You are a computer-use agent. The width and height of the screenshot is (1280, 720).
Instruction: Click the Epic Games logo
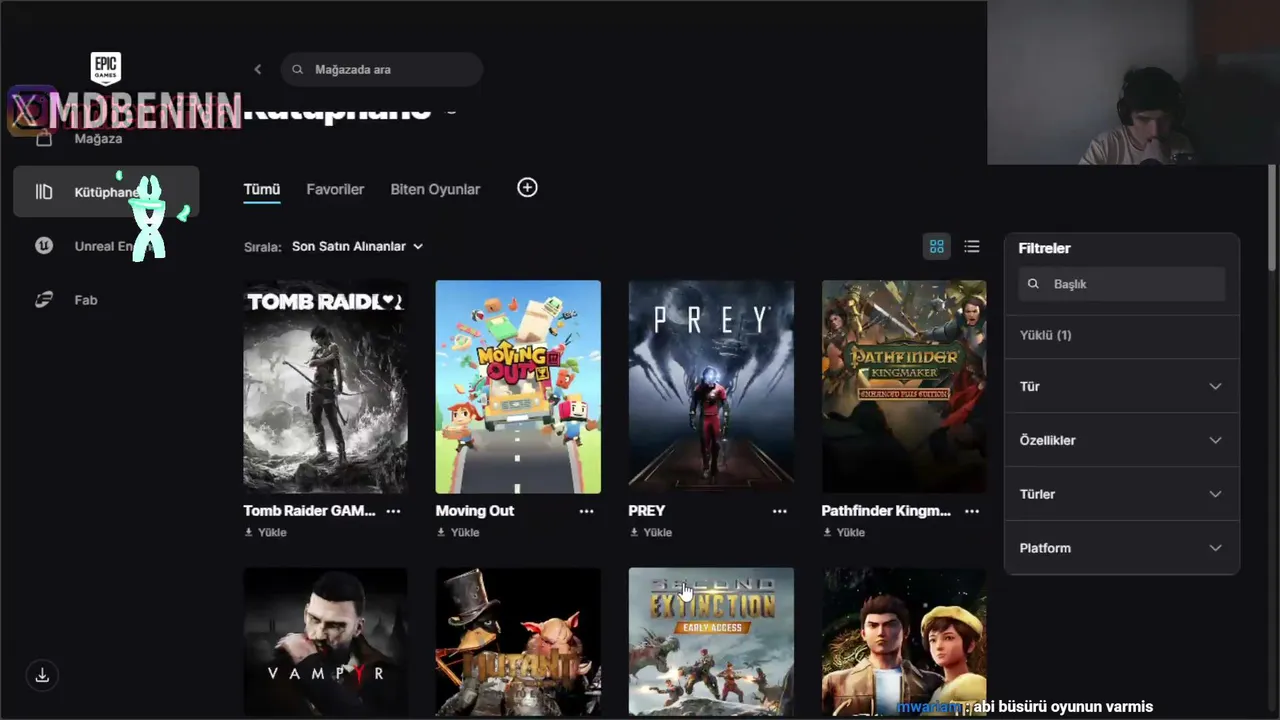[105, 68]
